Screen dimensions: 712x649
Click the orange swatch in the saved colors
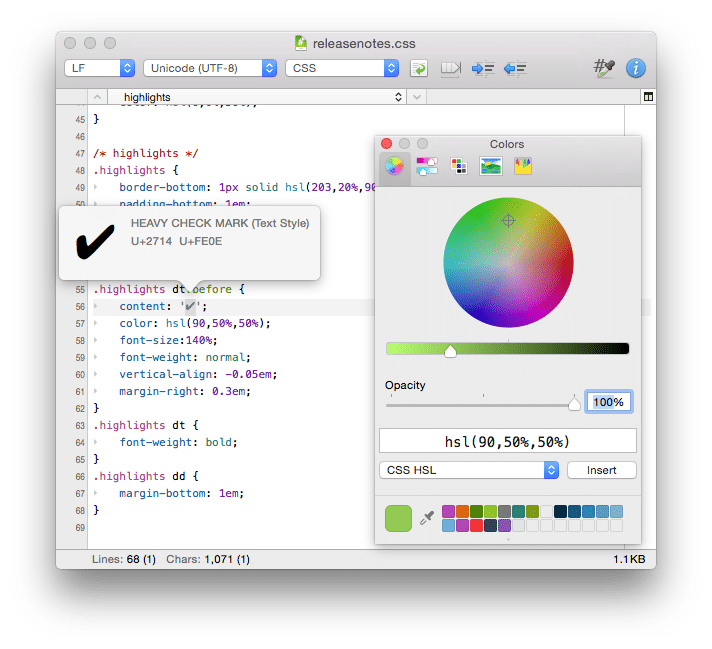coord(463,511)
